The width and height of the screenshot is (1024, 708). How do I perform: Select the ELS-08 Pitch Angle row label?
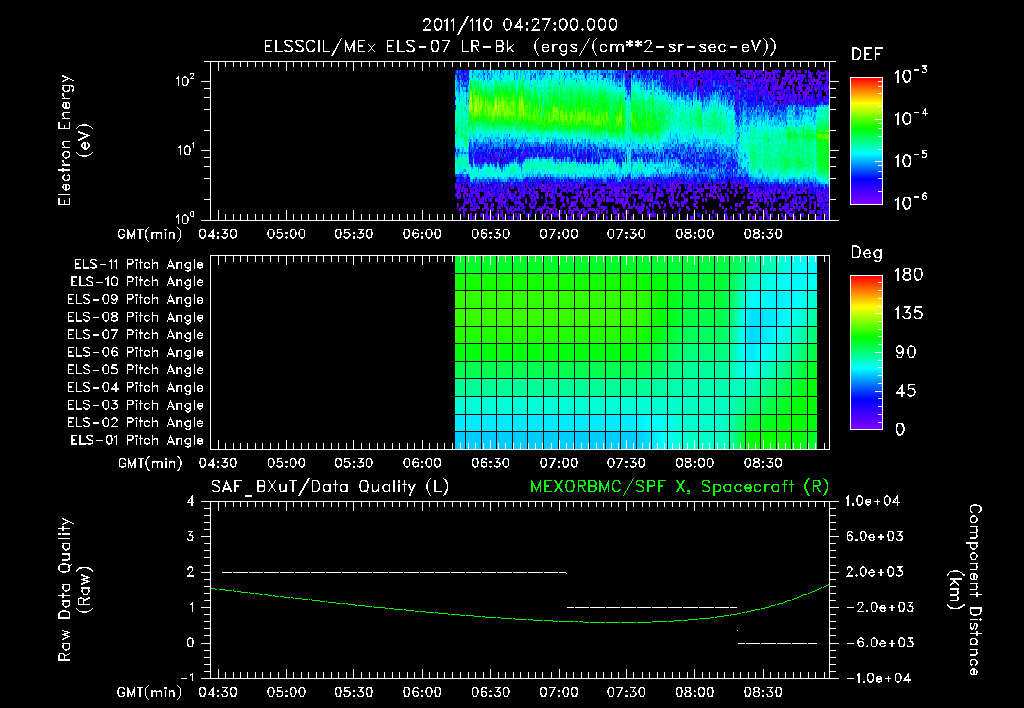coord(136,317)
